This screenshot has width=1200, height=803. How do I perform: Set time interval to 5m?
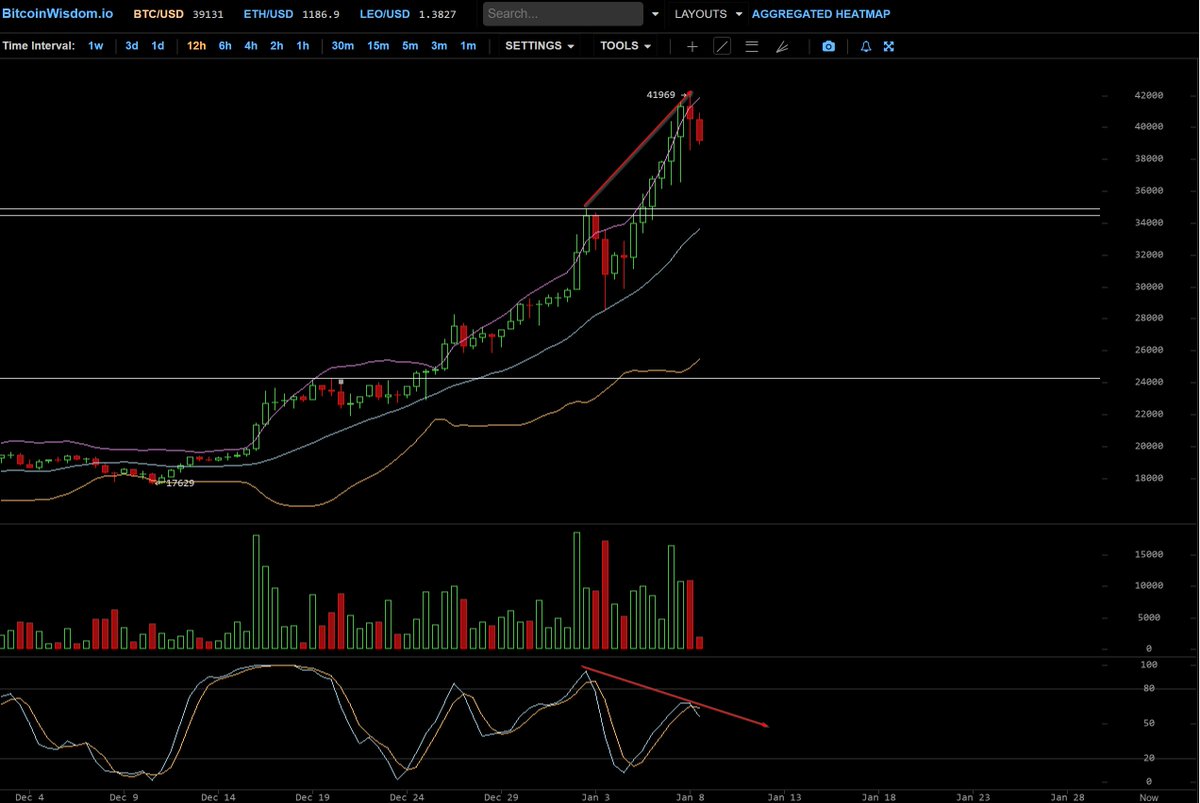(x=410, y=46)
